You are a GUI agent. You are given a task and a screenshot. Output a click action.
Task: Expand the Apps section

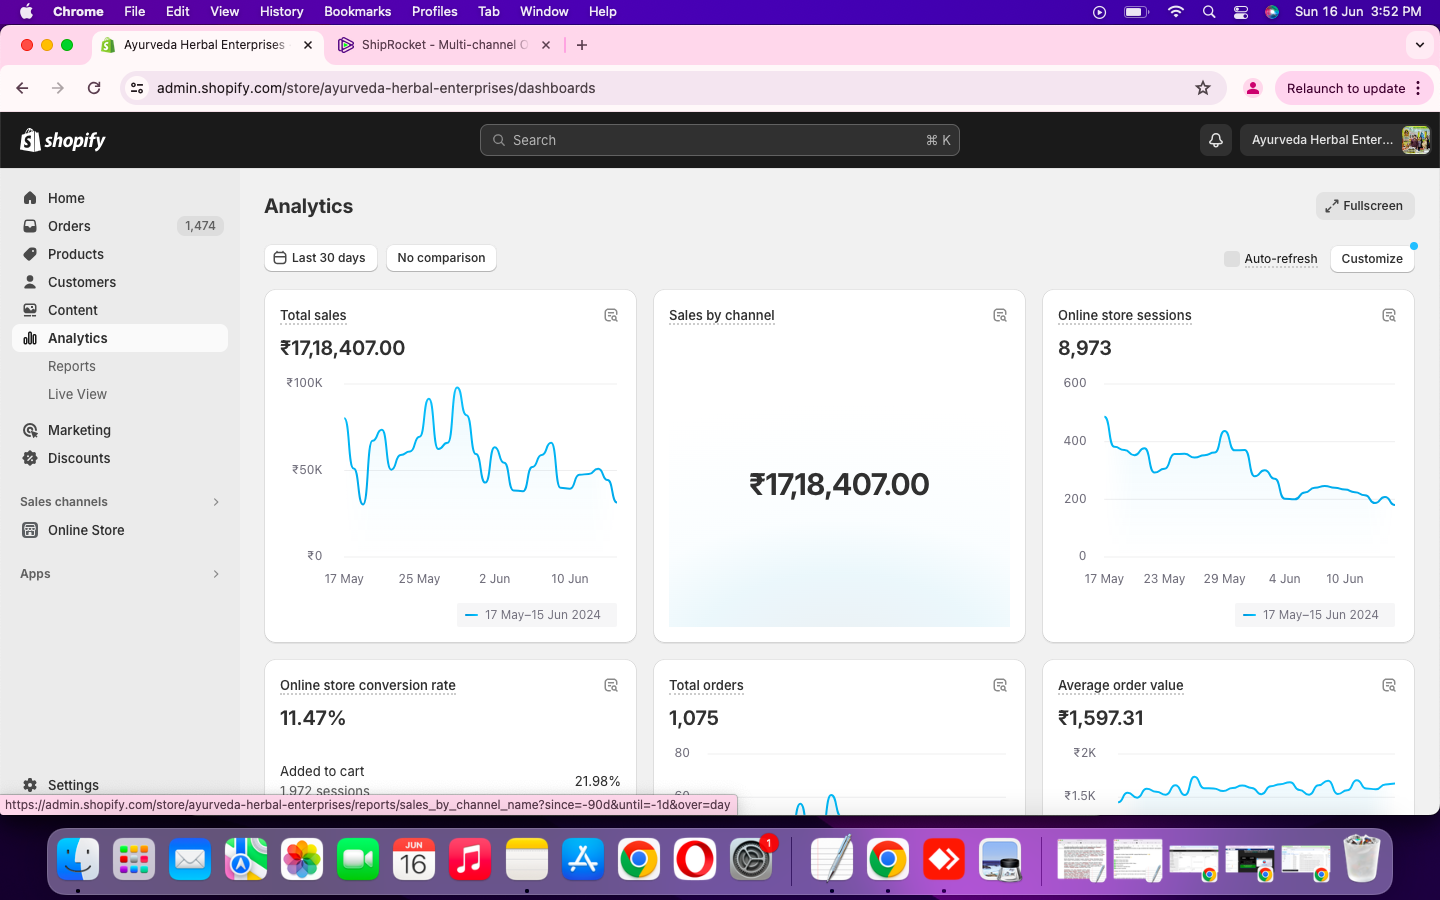216,574
